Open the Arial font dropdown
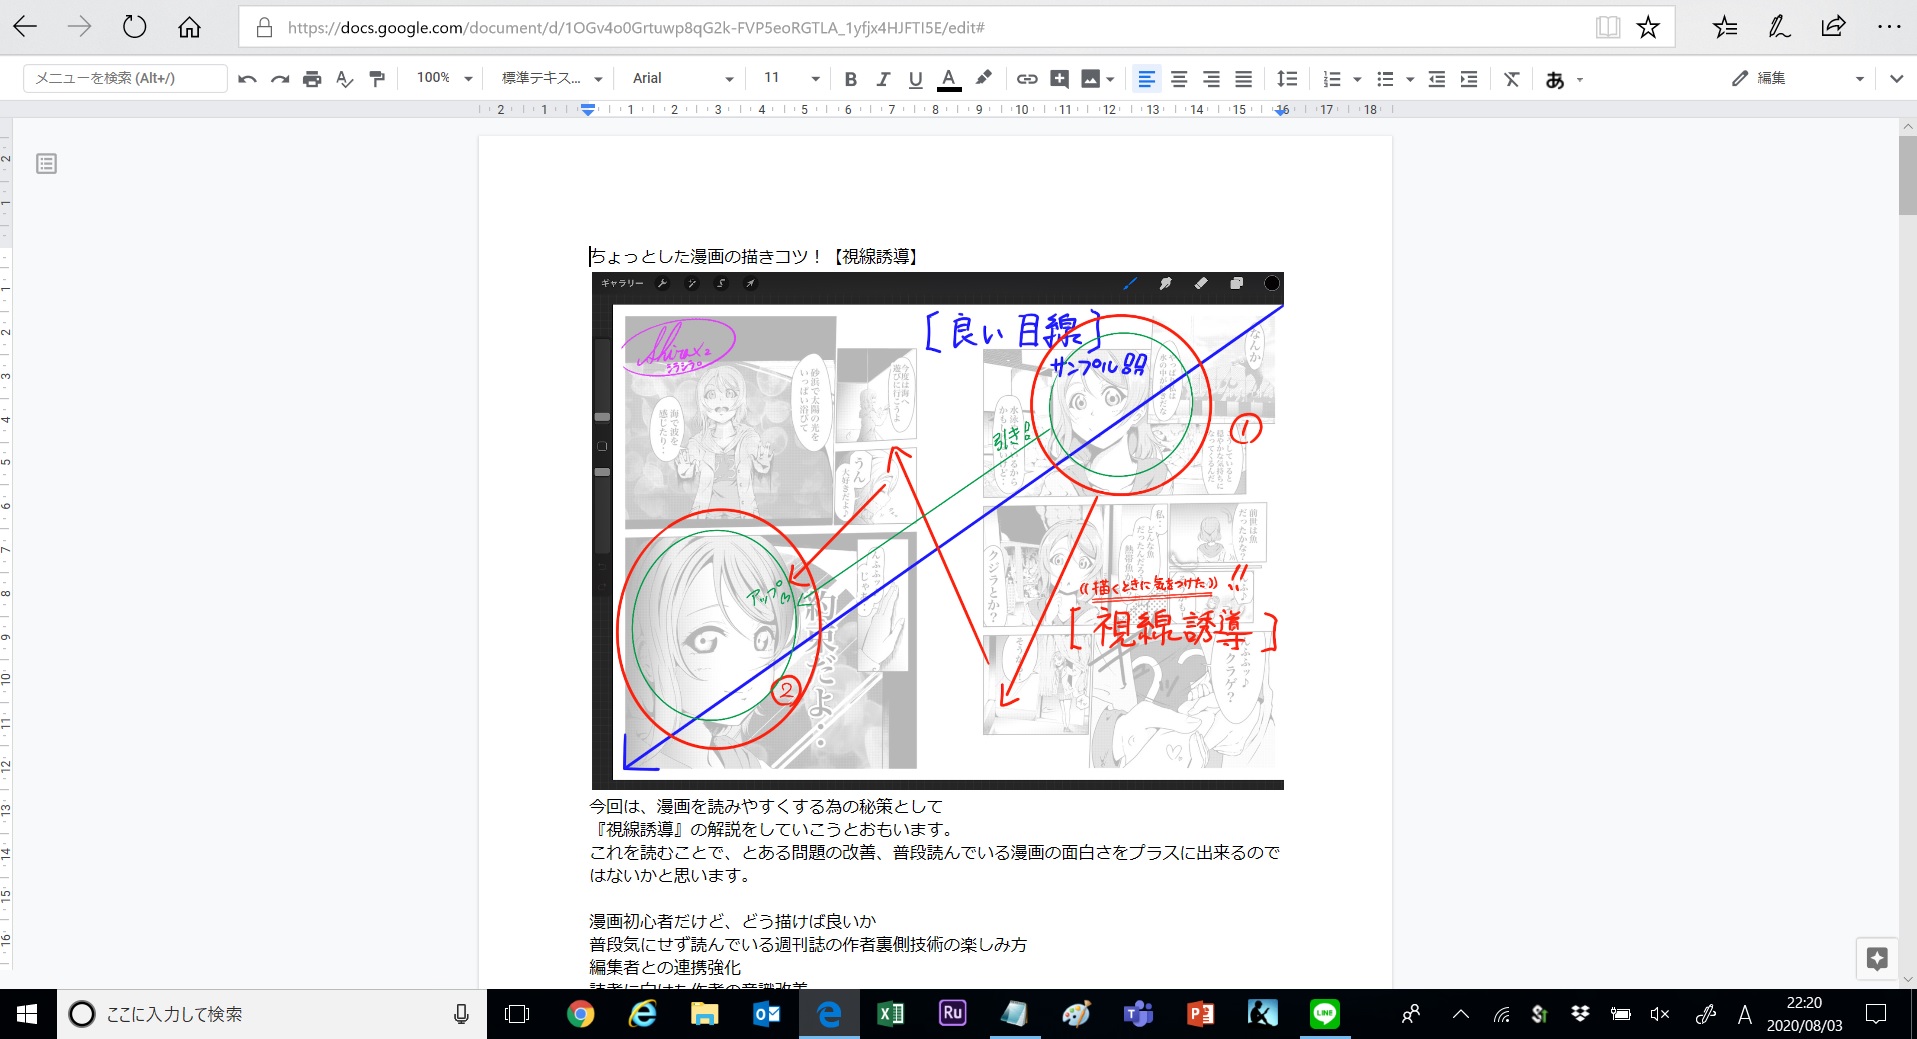This screenshot has height=1039, width=1917. tap(682, 78)
